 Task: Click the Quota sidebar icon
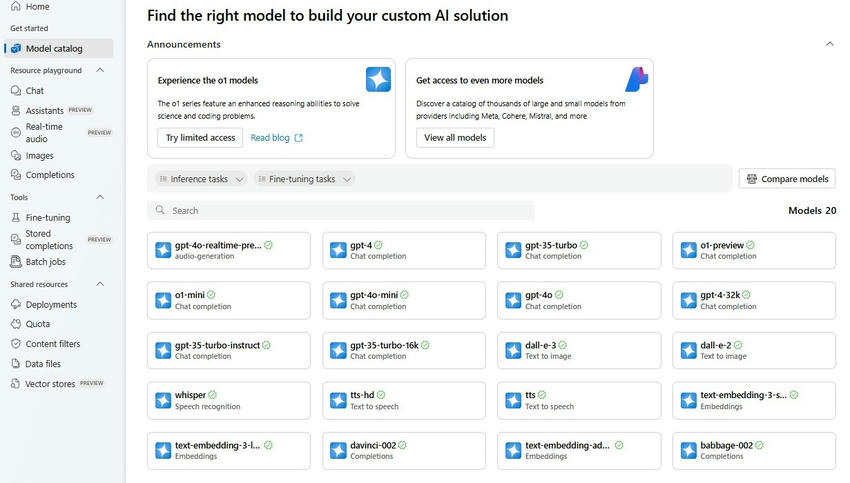(15, 324)
